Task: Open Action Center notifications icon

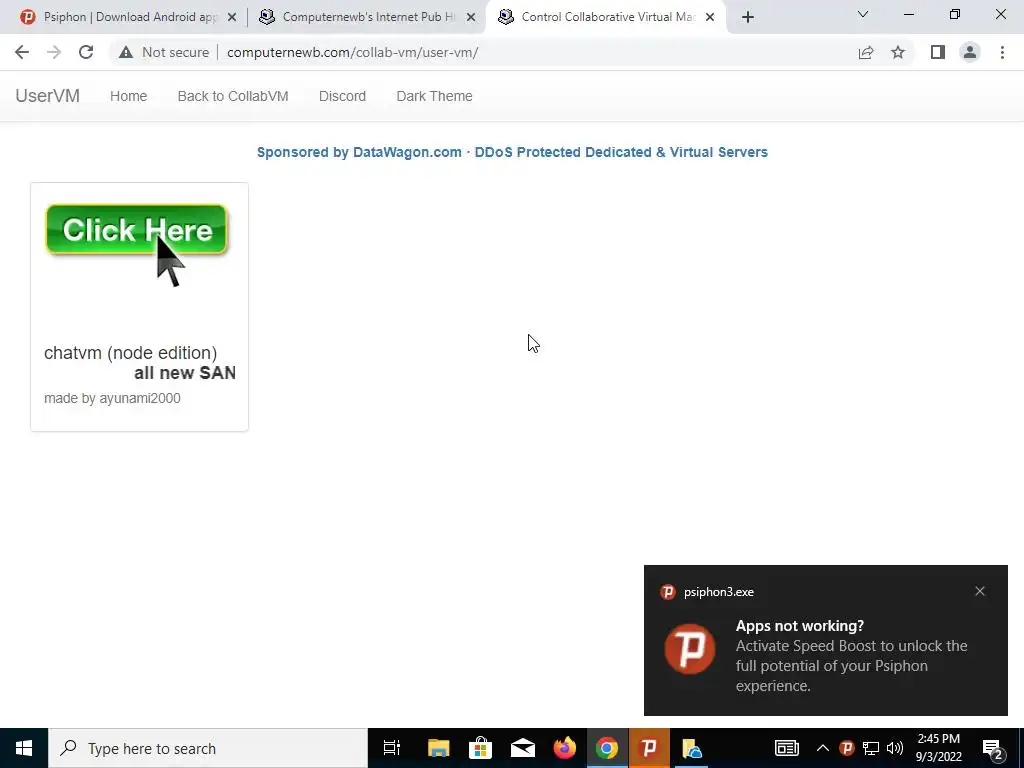Action: (x=993, y=750)
